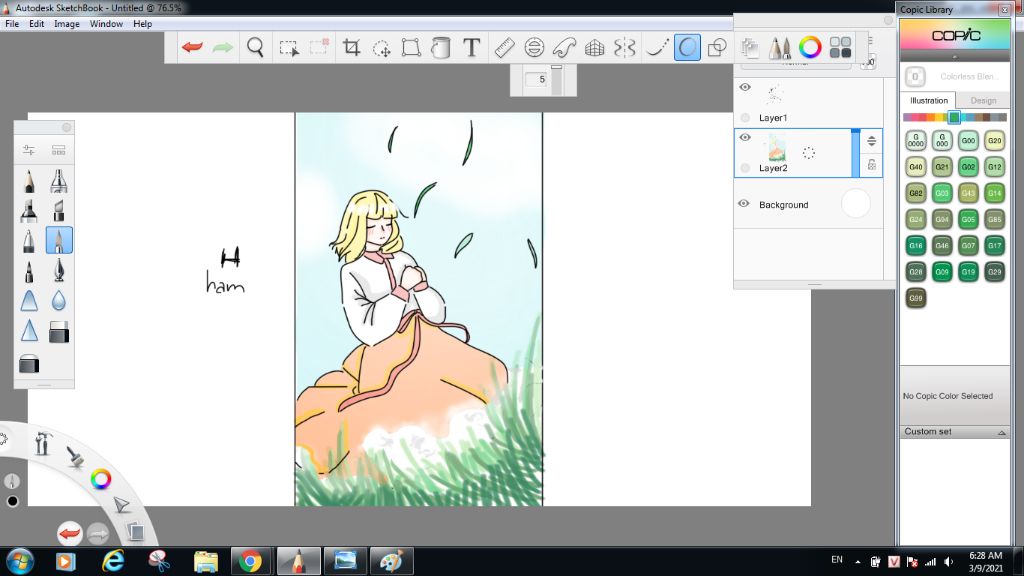The width and height of the screenshot is (1024, 576).
Task: Toggle the Layer2 lock circle
Action: pos(745,168)
